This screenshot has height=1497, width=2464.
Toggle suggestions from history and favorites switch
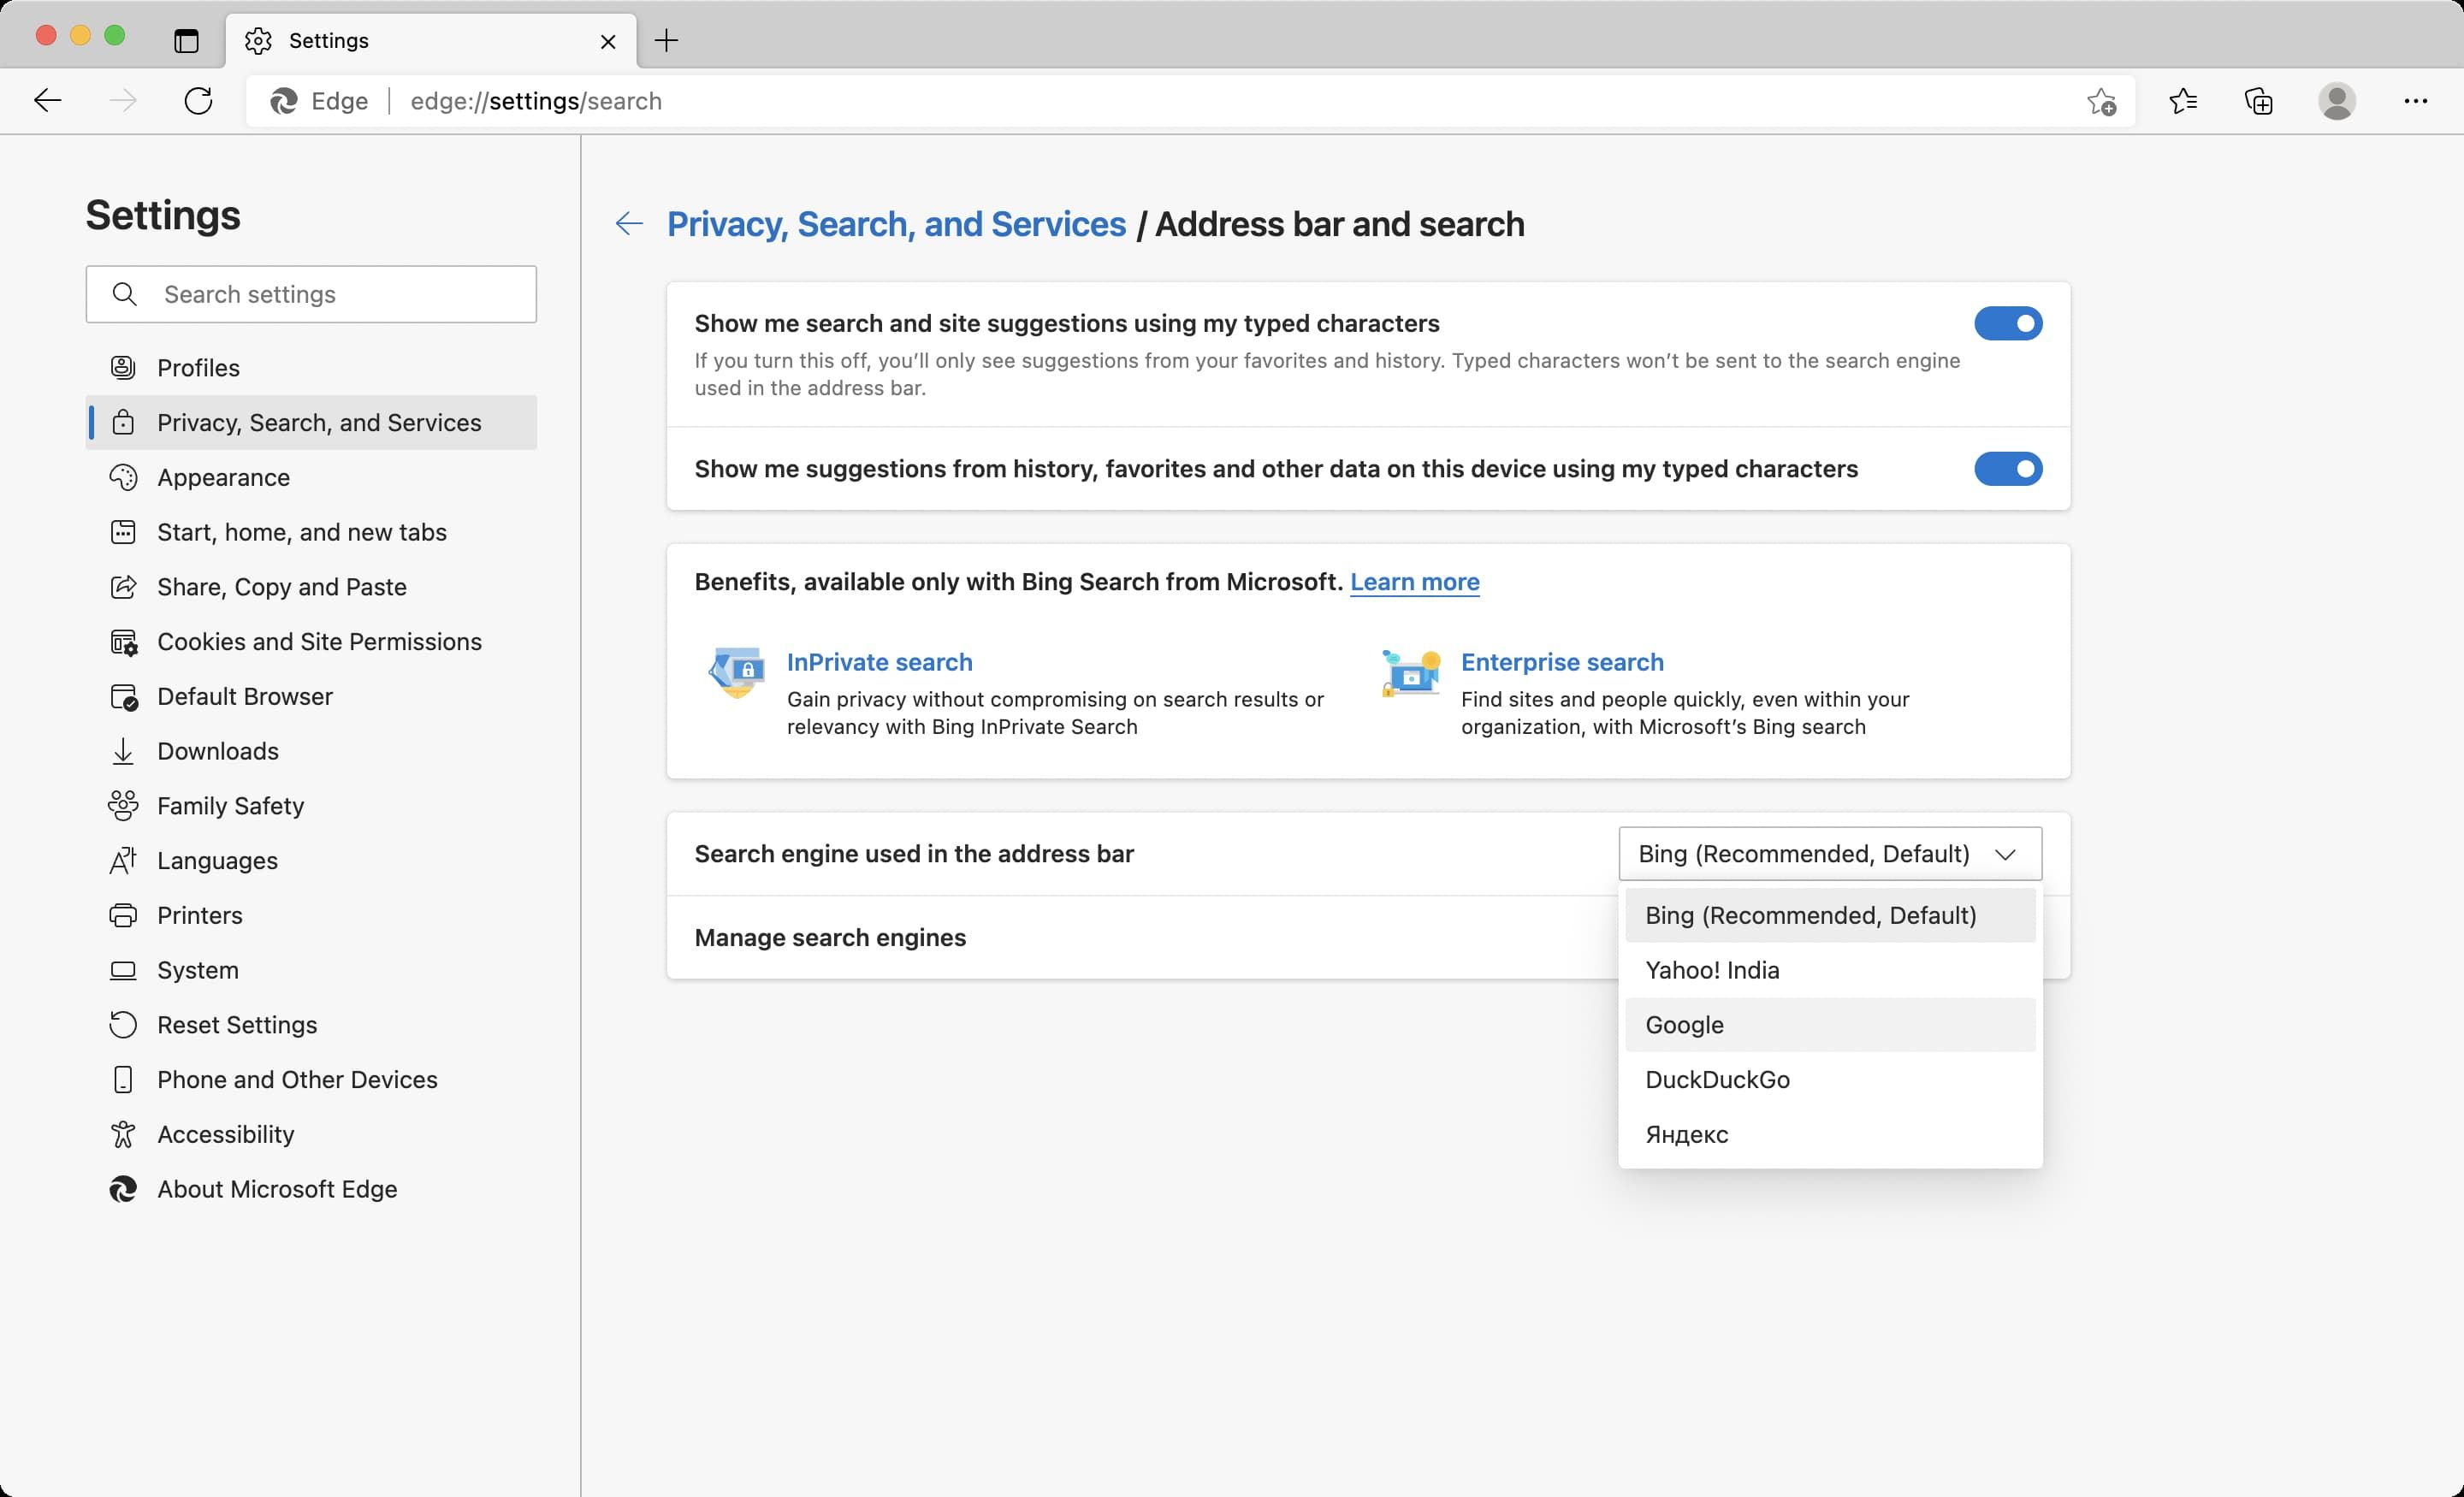point(2008,469)
